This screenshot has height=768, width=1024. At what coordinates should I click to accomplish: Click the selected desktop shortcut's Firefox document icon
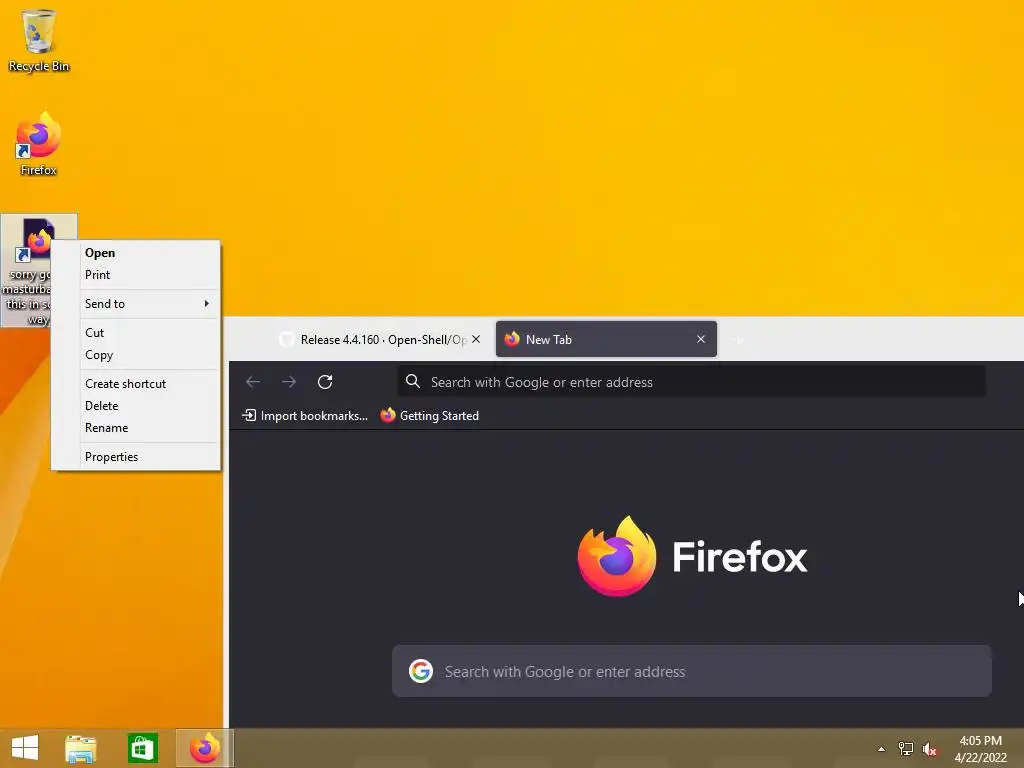tap(37, 240)
